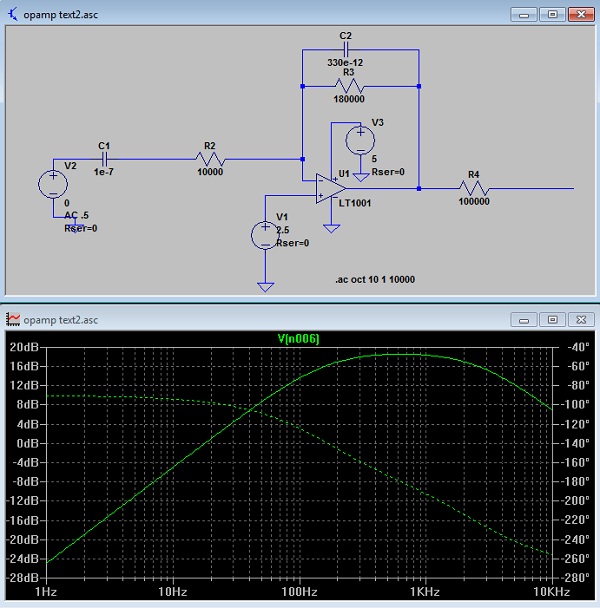The image size is (600, 608).
Task: Select the resistor R2 symbol
Action: coord(211,159)
